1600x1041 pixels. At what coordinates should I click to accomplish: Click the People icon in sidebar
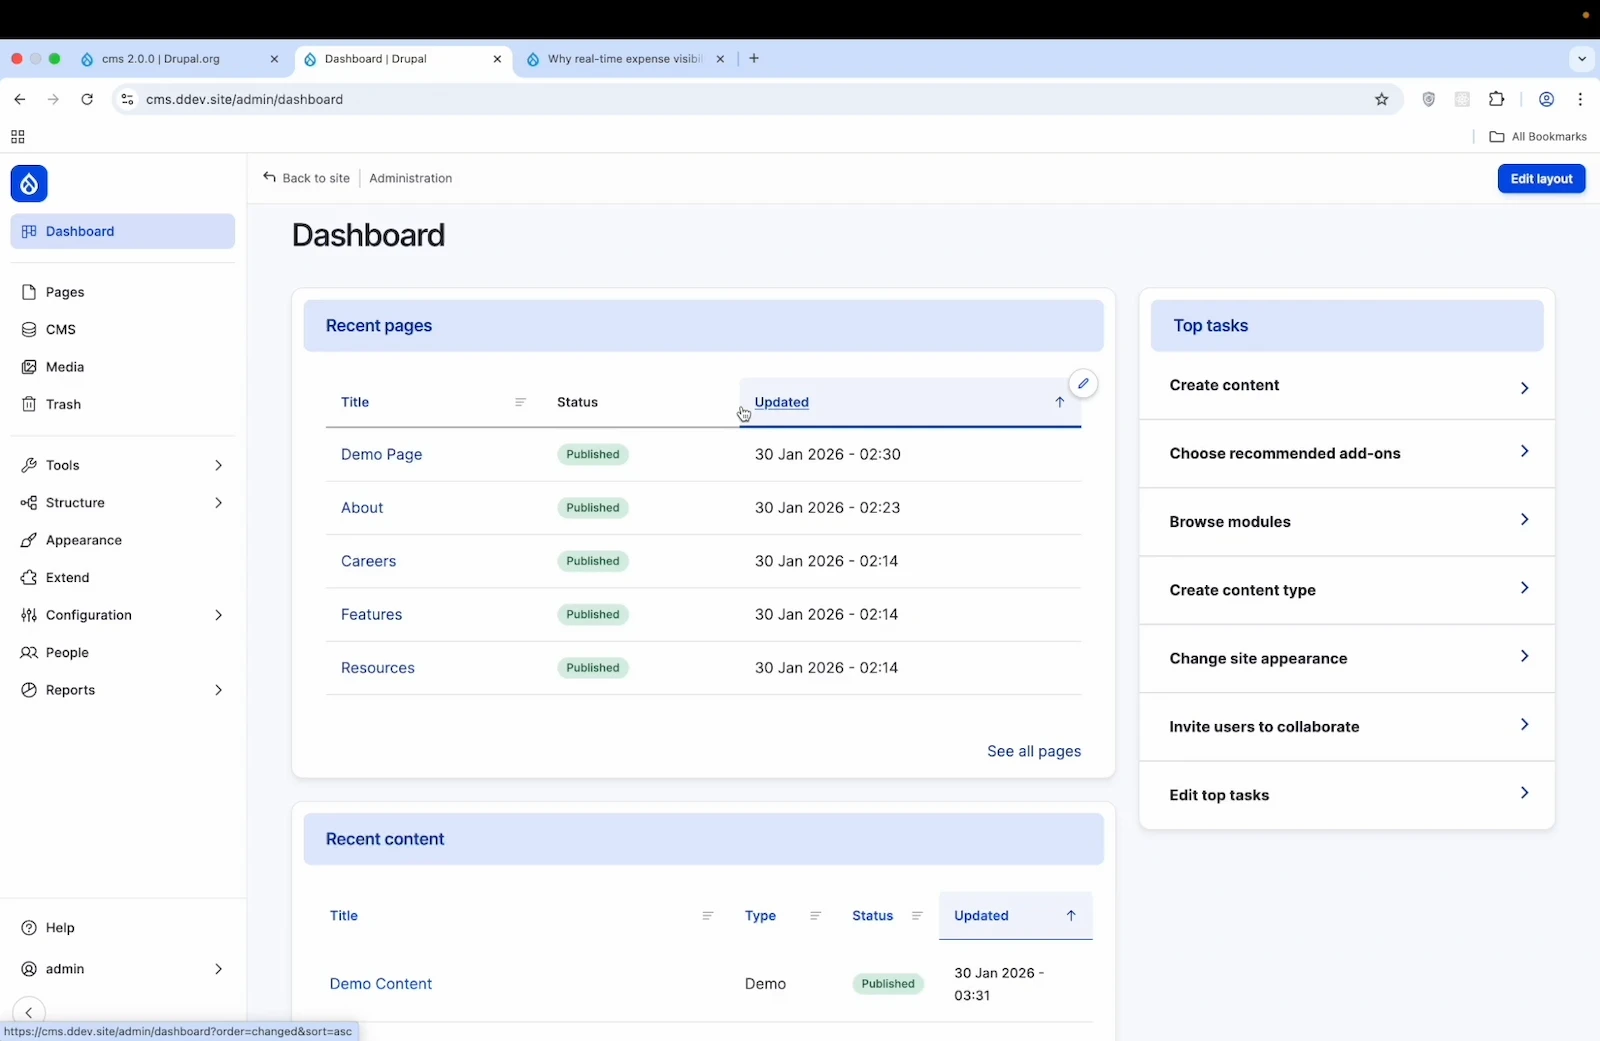point(29,653)
